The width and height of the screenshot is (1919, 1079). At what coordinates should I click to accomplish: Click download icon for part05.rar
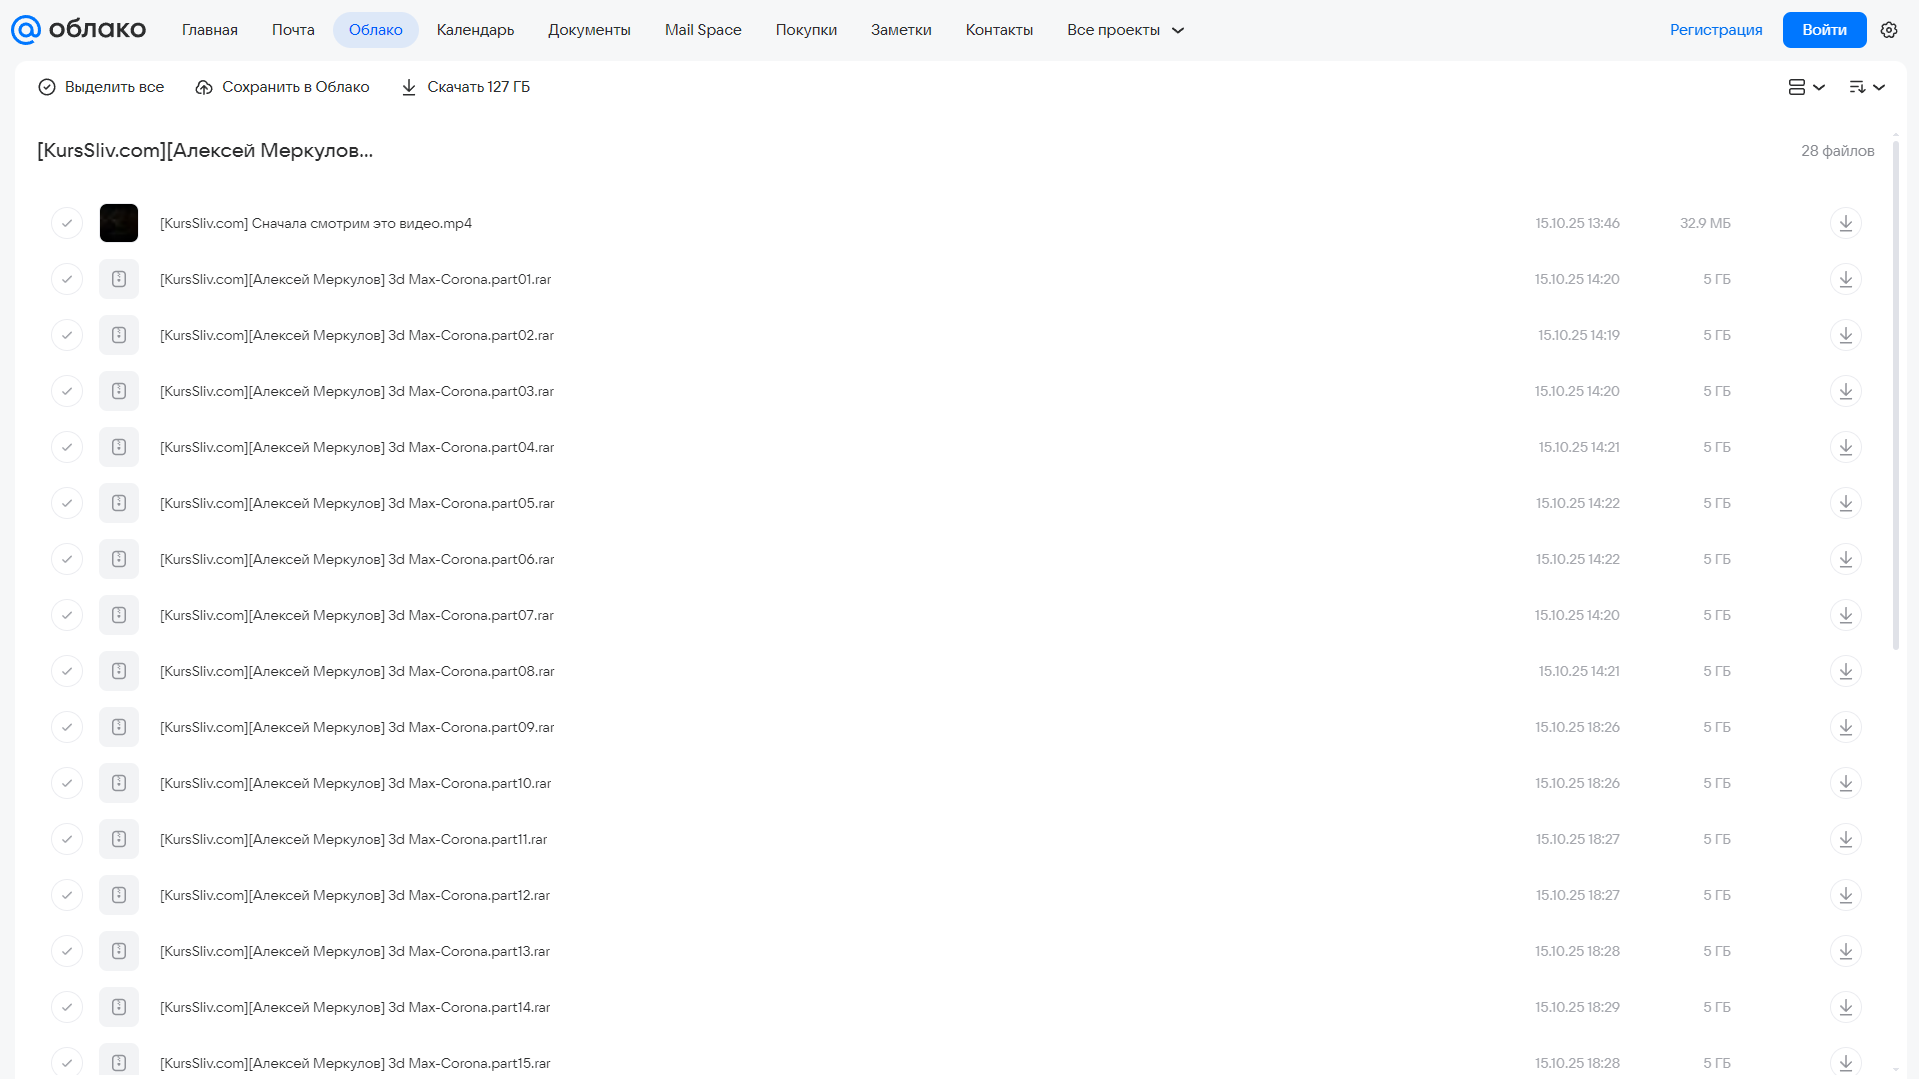(1846, 503)
